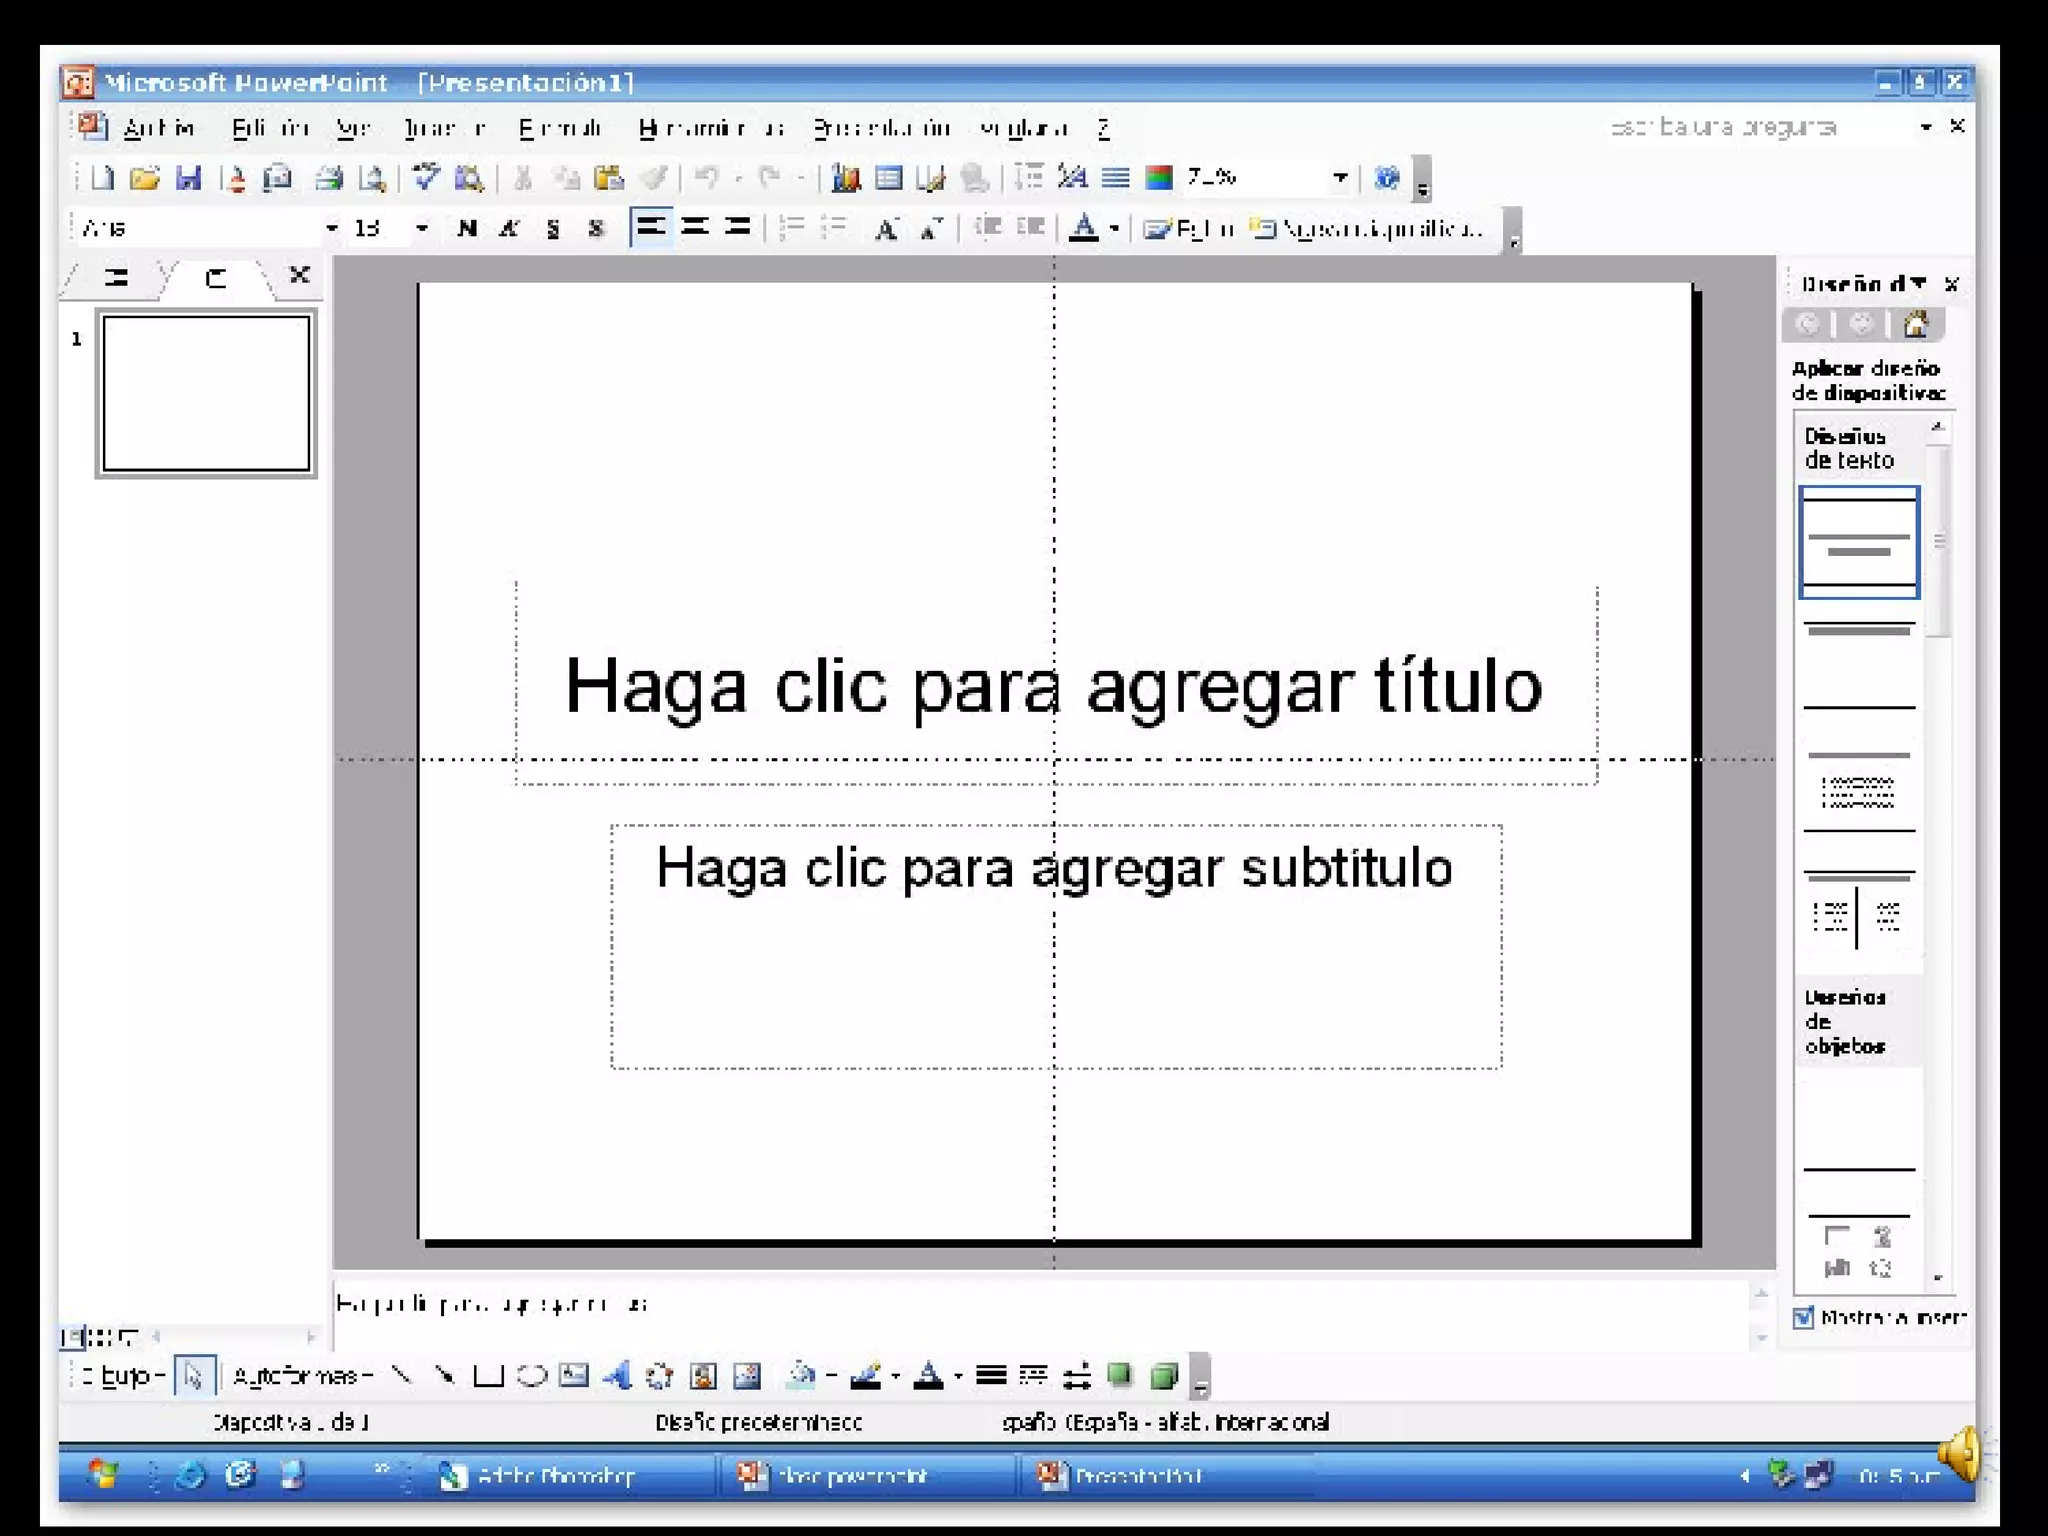The image size is (2048, 1536).
Task: Expand the Autoformas menu
Action: pos(302,1377)
